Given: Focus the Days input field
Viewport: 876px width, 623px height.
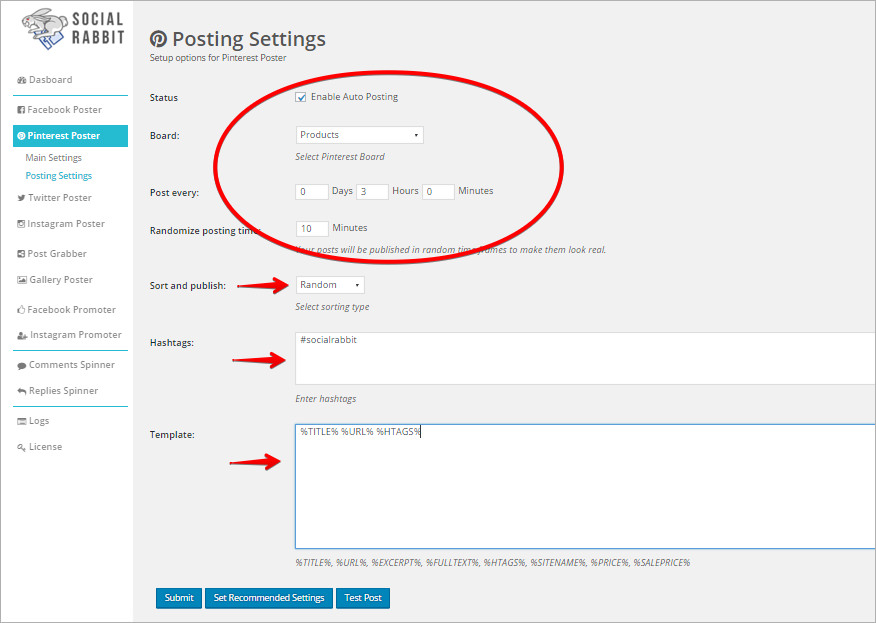Looking at the screenshot, I should point(312,192).
